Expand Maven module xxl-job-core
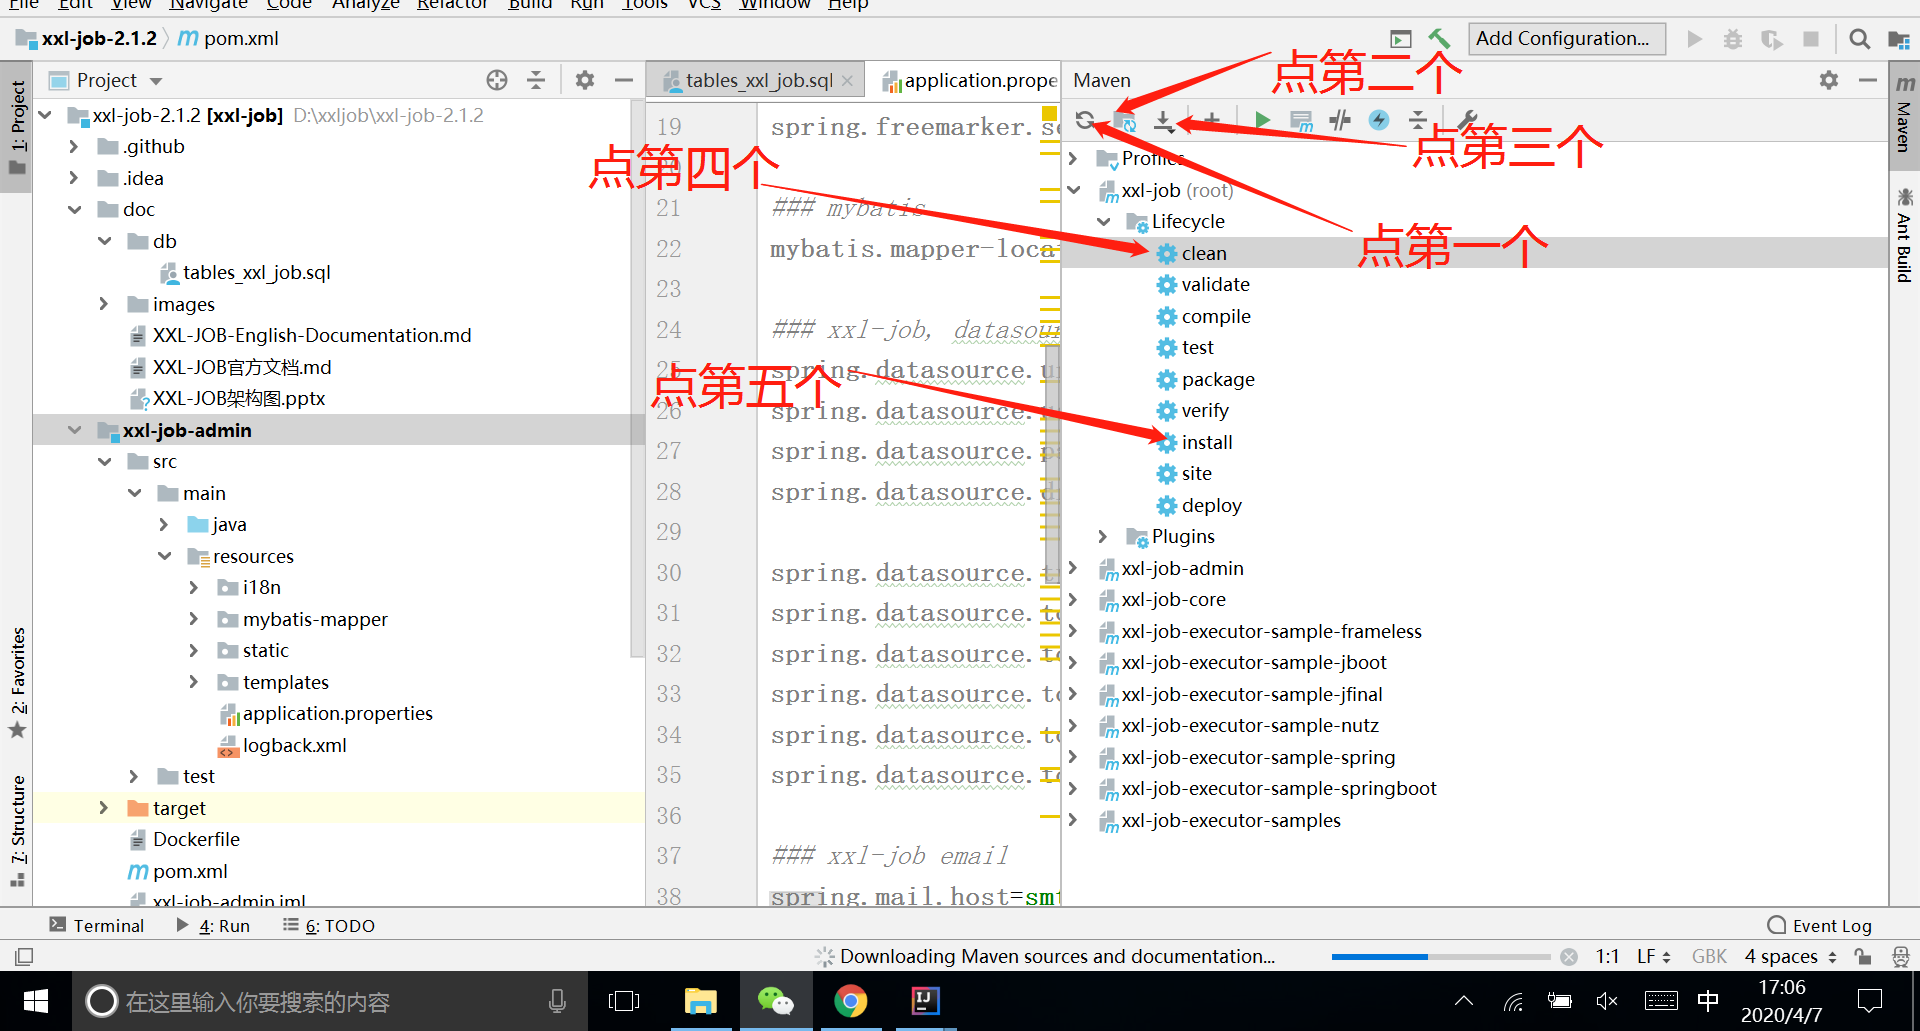This screenshot has height=1031, width=1920. pos(1073,600)
